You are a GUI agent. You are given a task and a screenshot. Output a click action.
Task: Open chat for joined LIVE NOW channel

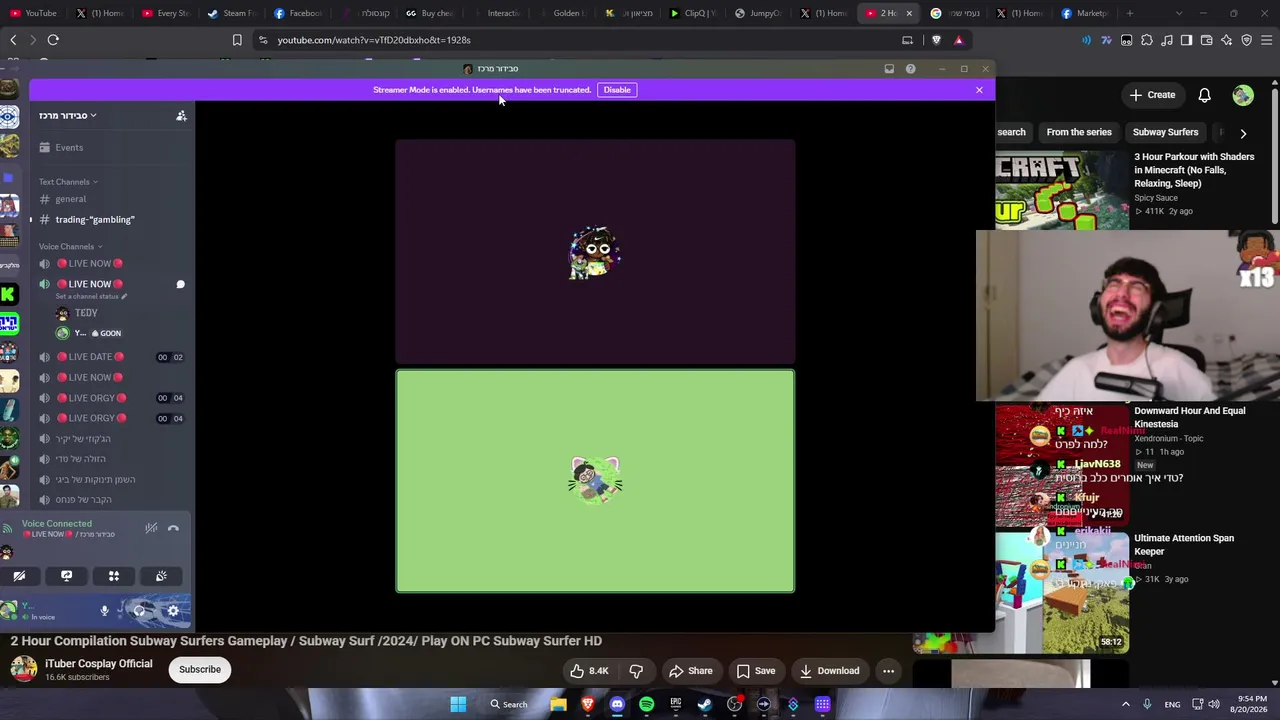click(180, 284)
